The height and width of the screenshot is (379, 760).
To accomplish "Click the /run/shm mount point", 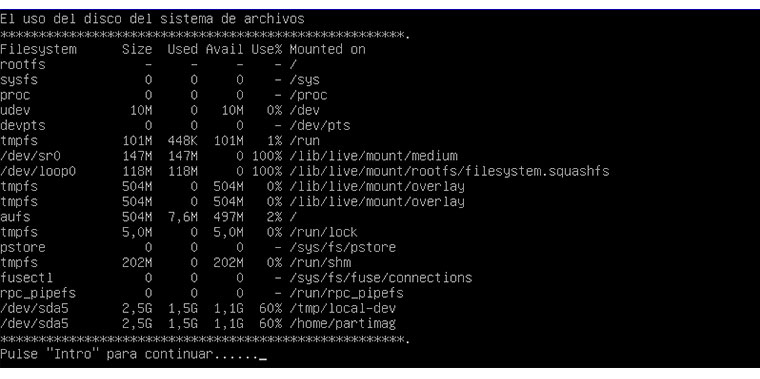I will point(320,263).
